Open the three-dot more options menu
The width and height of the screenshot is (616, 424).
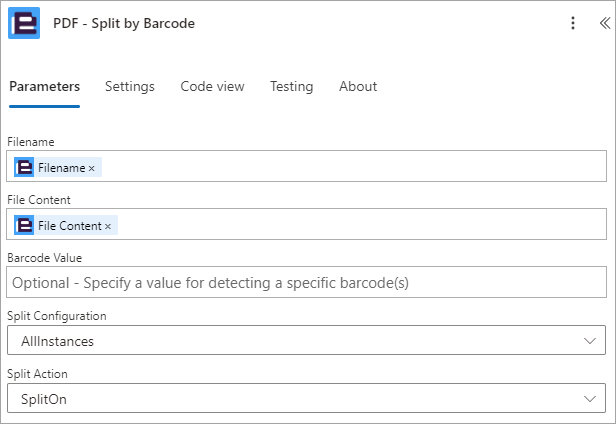(x=573, y=23)
